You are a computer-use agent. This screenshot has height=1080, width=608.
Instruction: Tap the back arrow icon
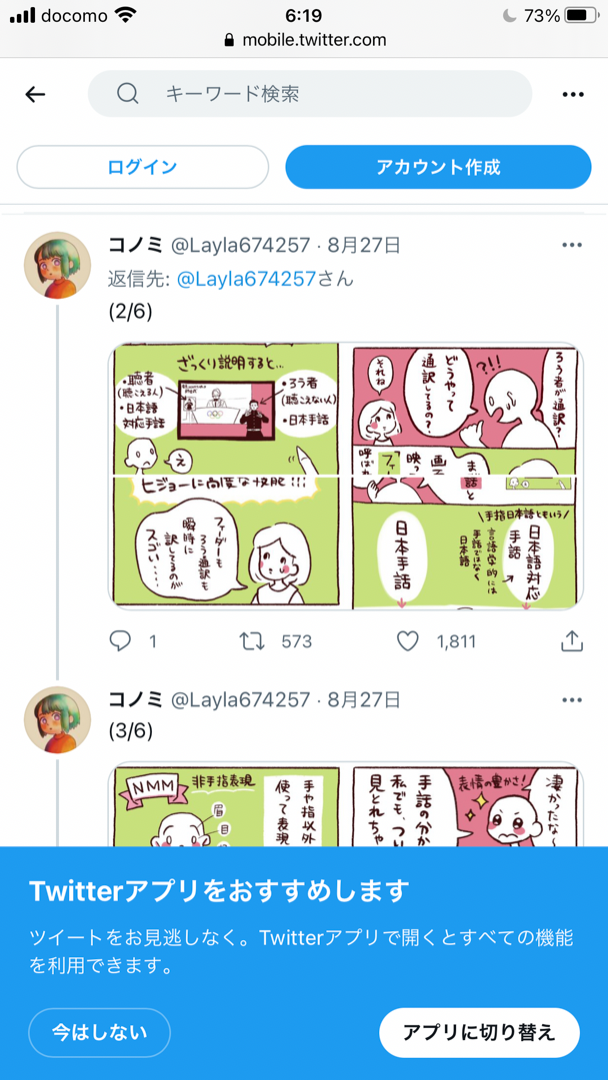click(x=35, y=94)
